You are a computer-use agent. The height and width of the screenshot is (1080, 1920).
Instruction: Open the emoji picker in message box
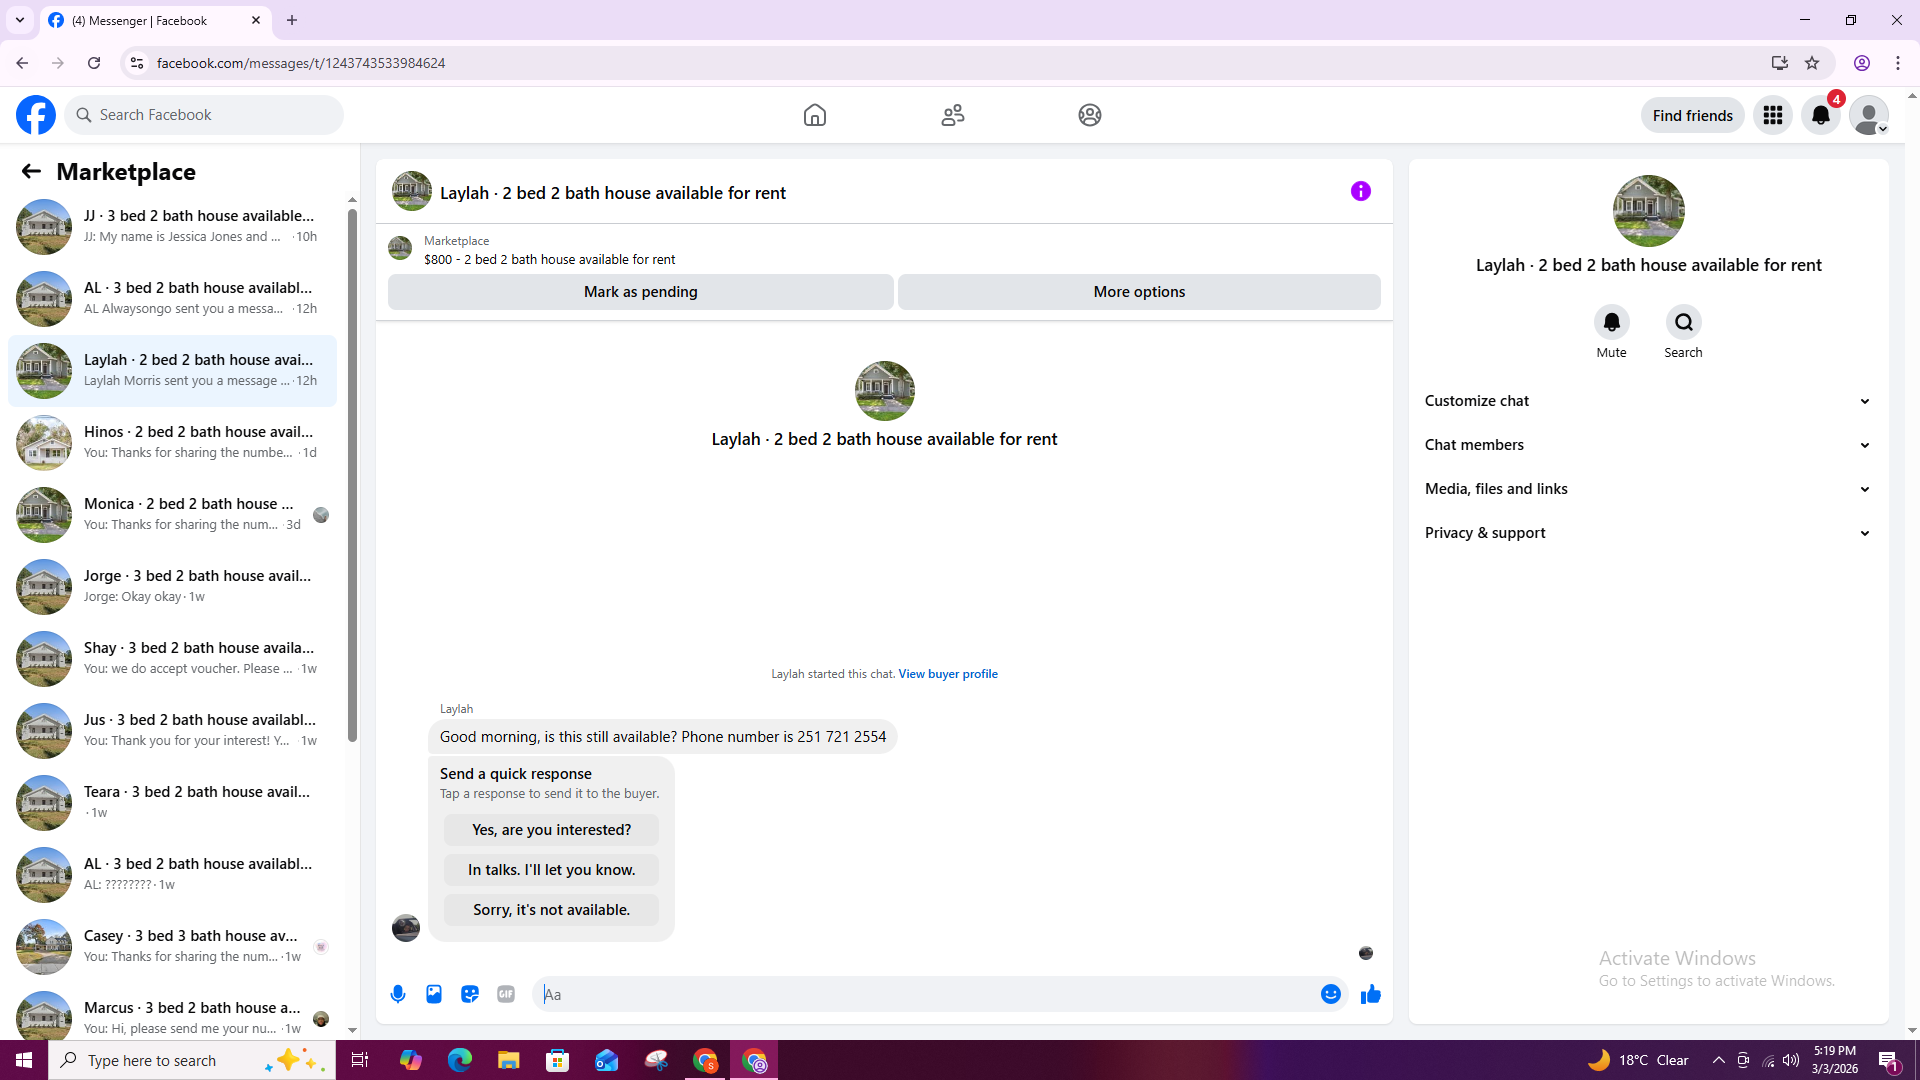(x=1330, y=994)
